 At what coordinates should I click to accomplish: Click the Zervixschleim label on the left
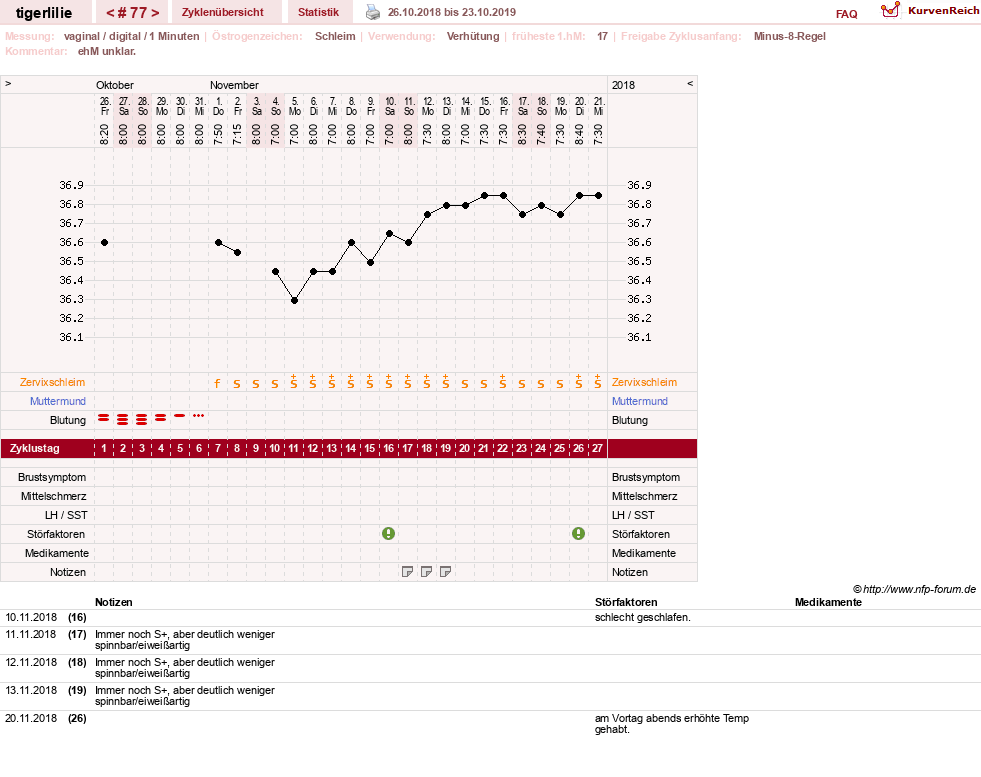[x=52, y=382]
